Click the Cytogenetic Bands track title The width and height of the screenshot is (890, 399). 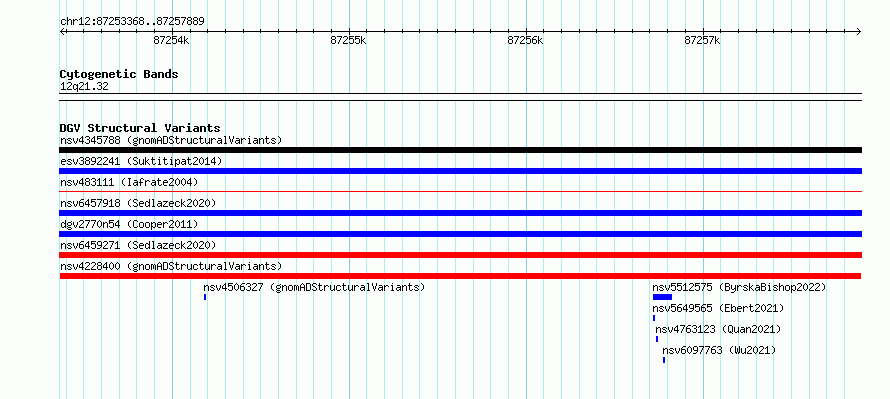[119, 74]
